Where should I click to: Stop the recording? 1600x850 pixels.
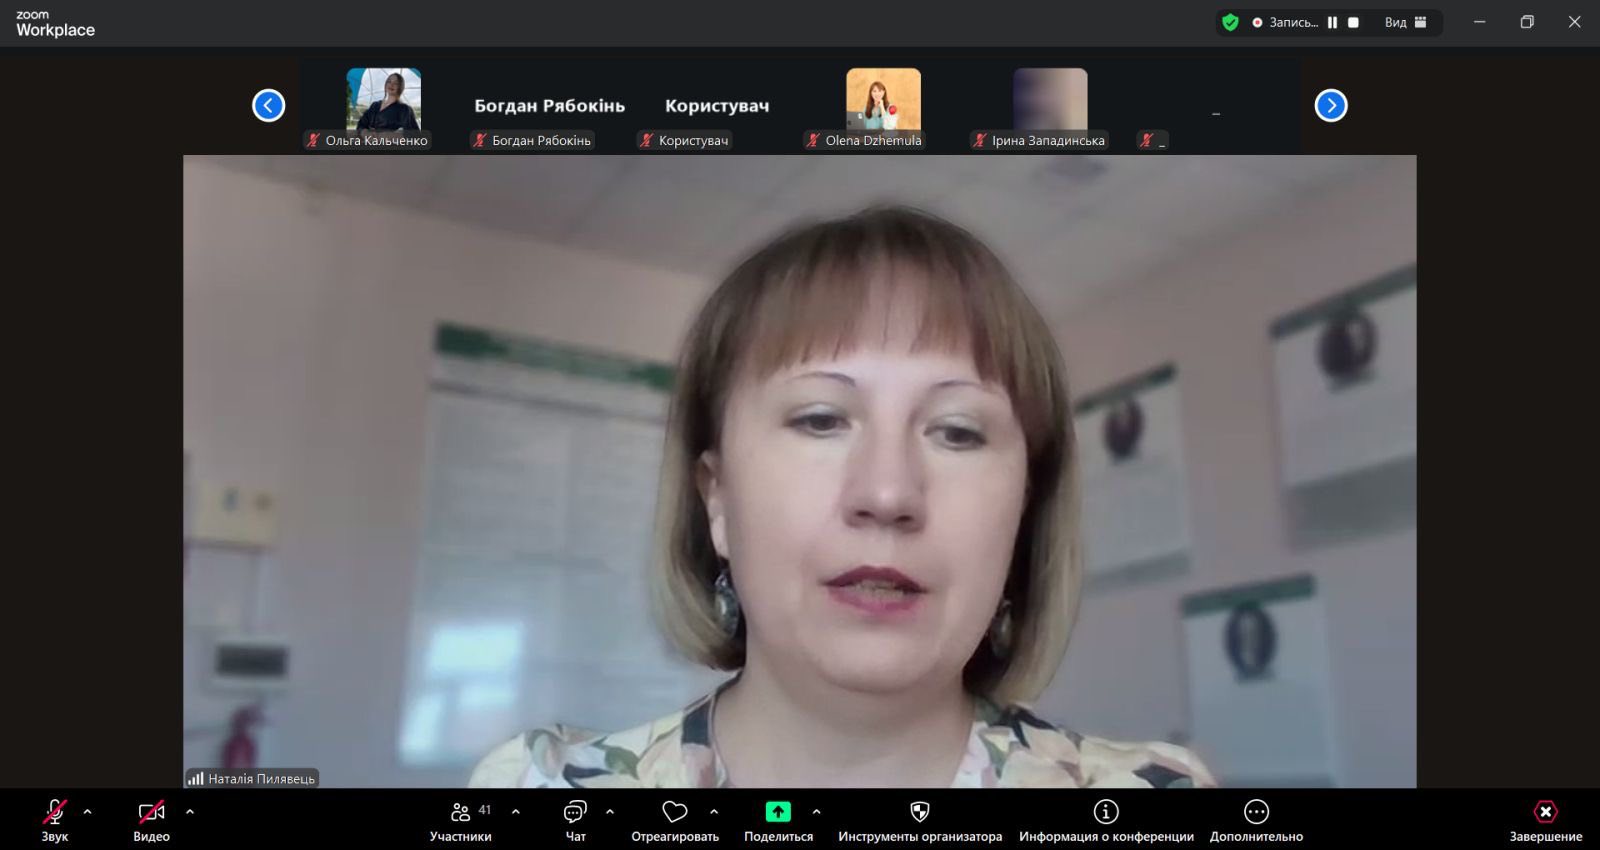coord(1353,22)
